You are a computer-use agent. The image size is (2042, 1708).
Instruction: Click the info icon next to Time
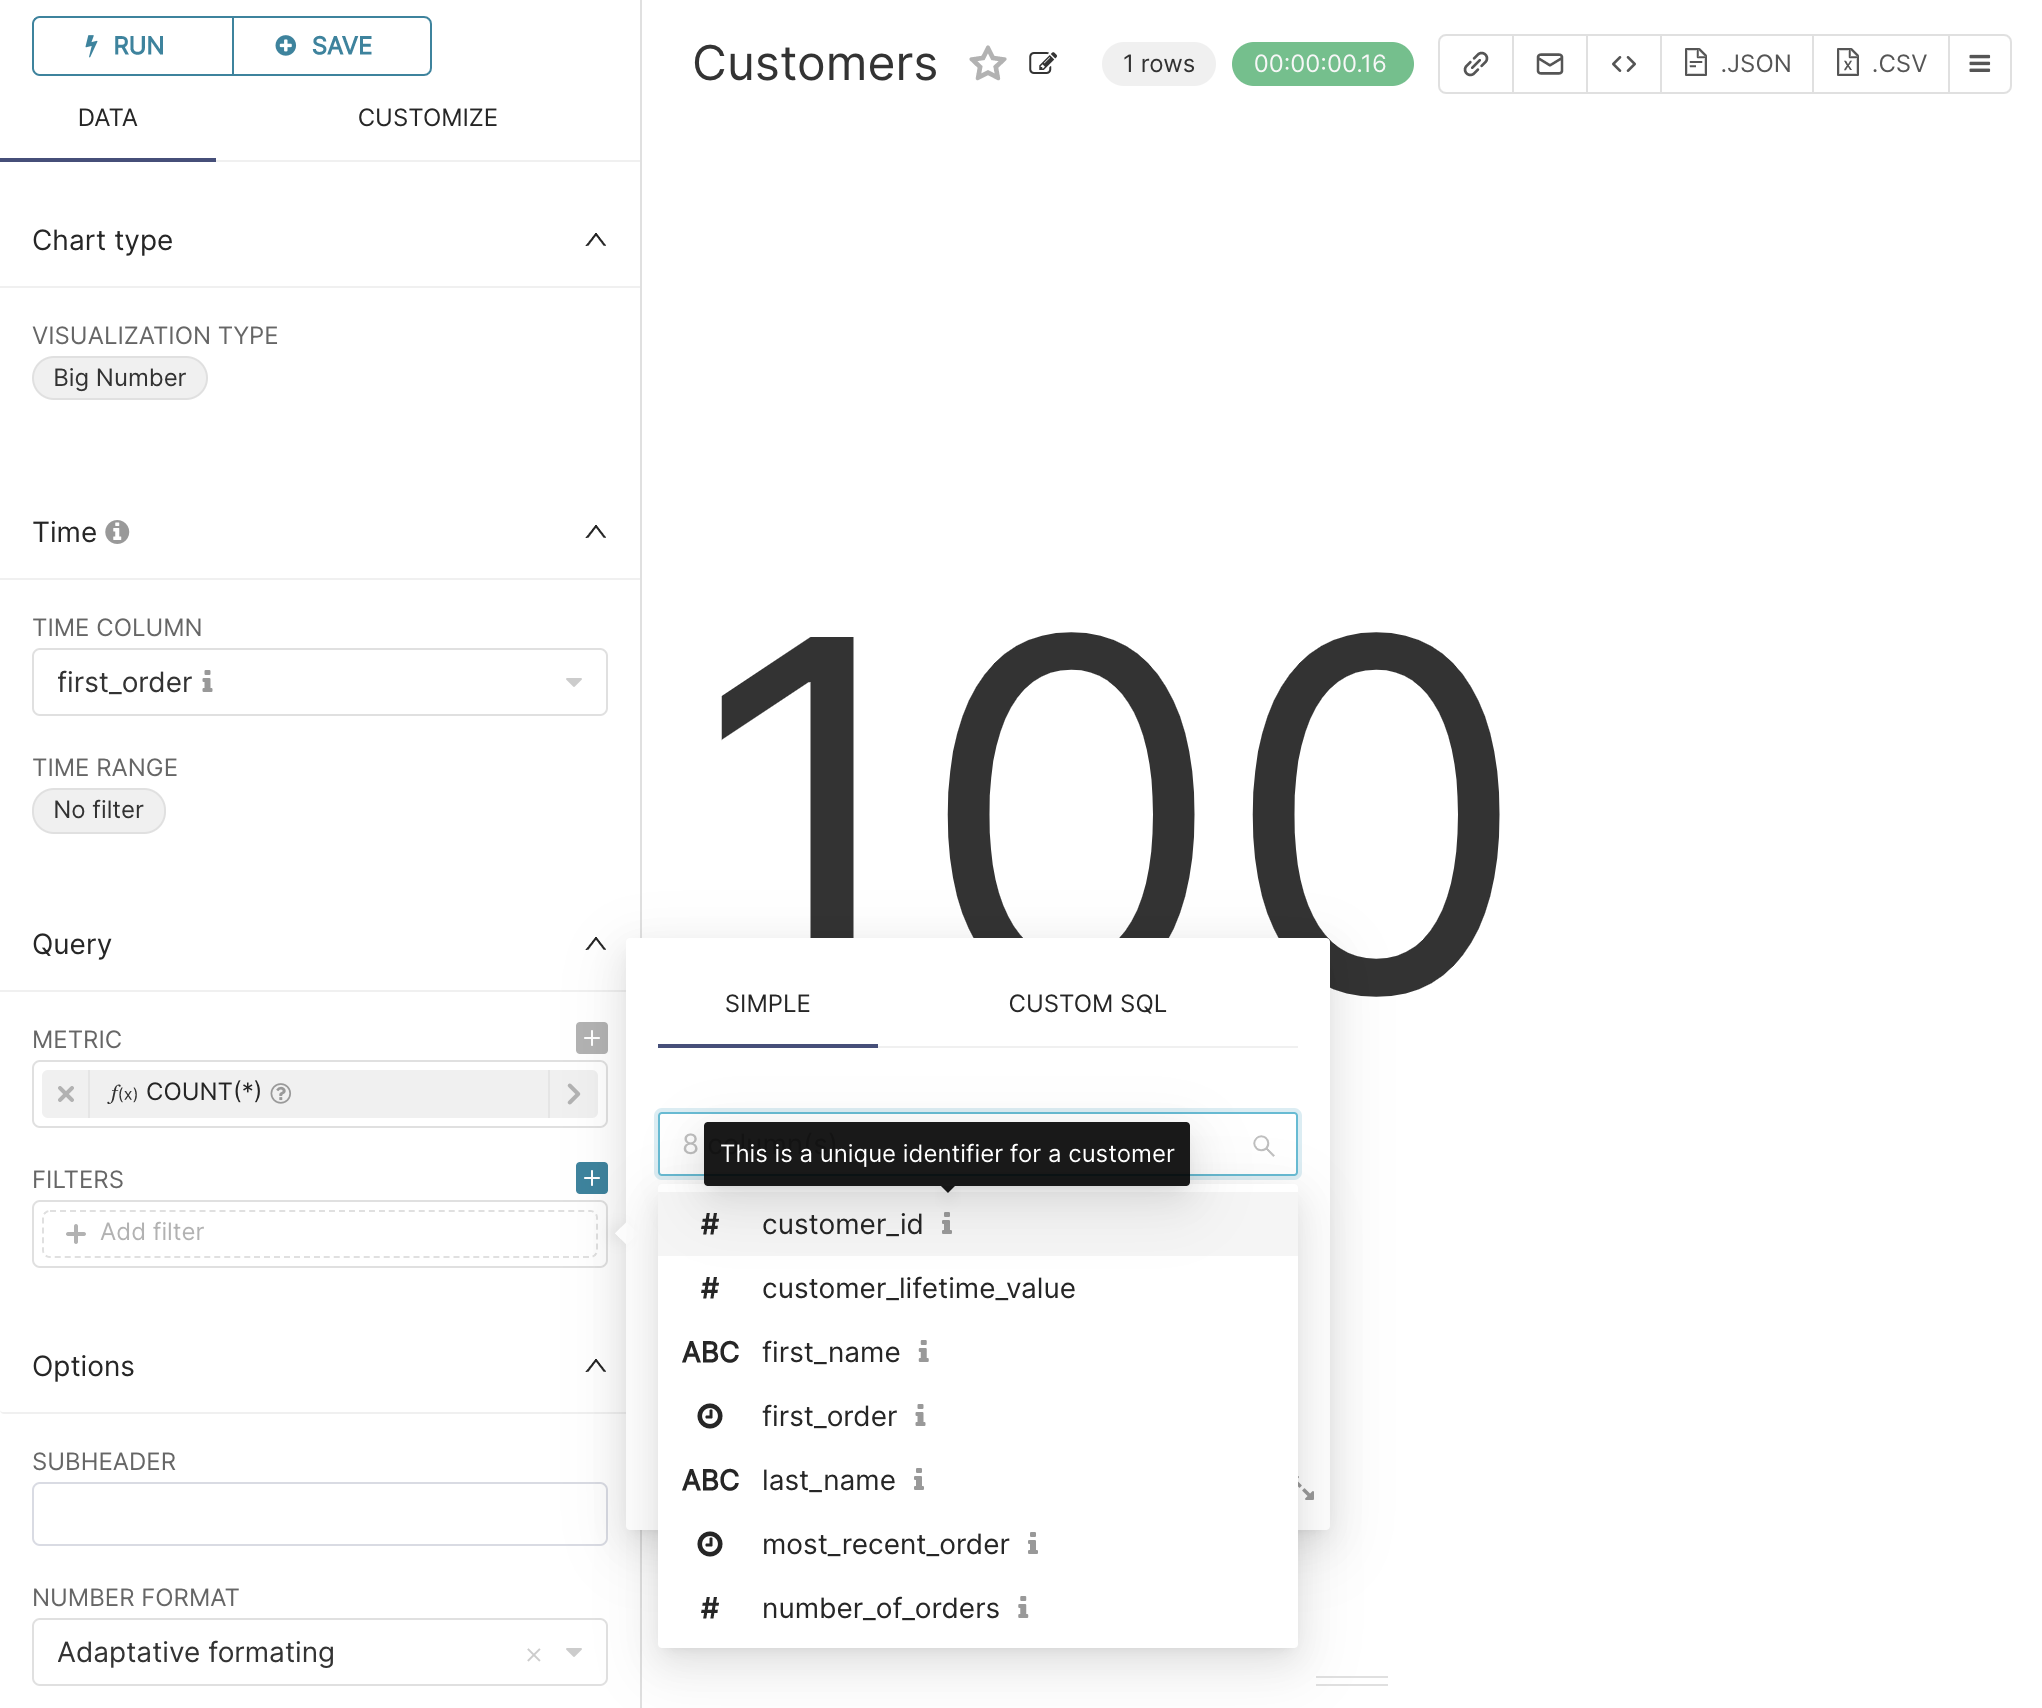117,532
